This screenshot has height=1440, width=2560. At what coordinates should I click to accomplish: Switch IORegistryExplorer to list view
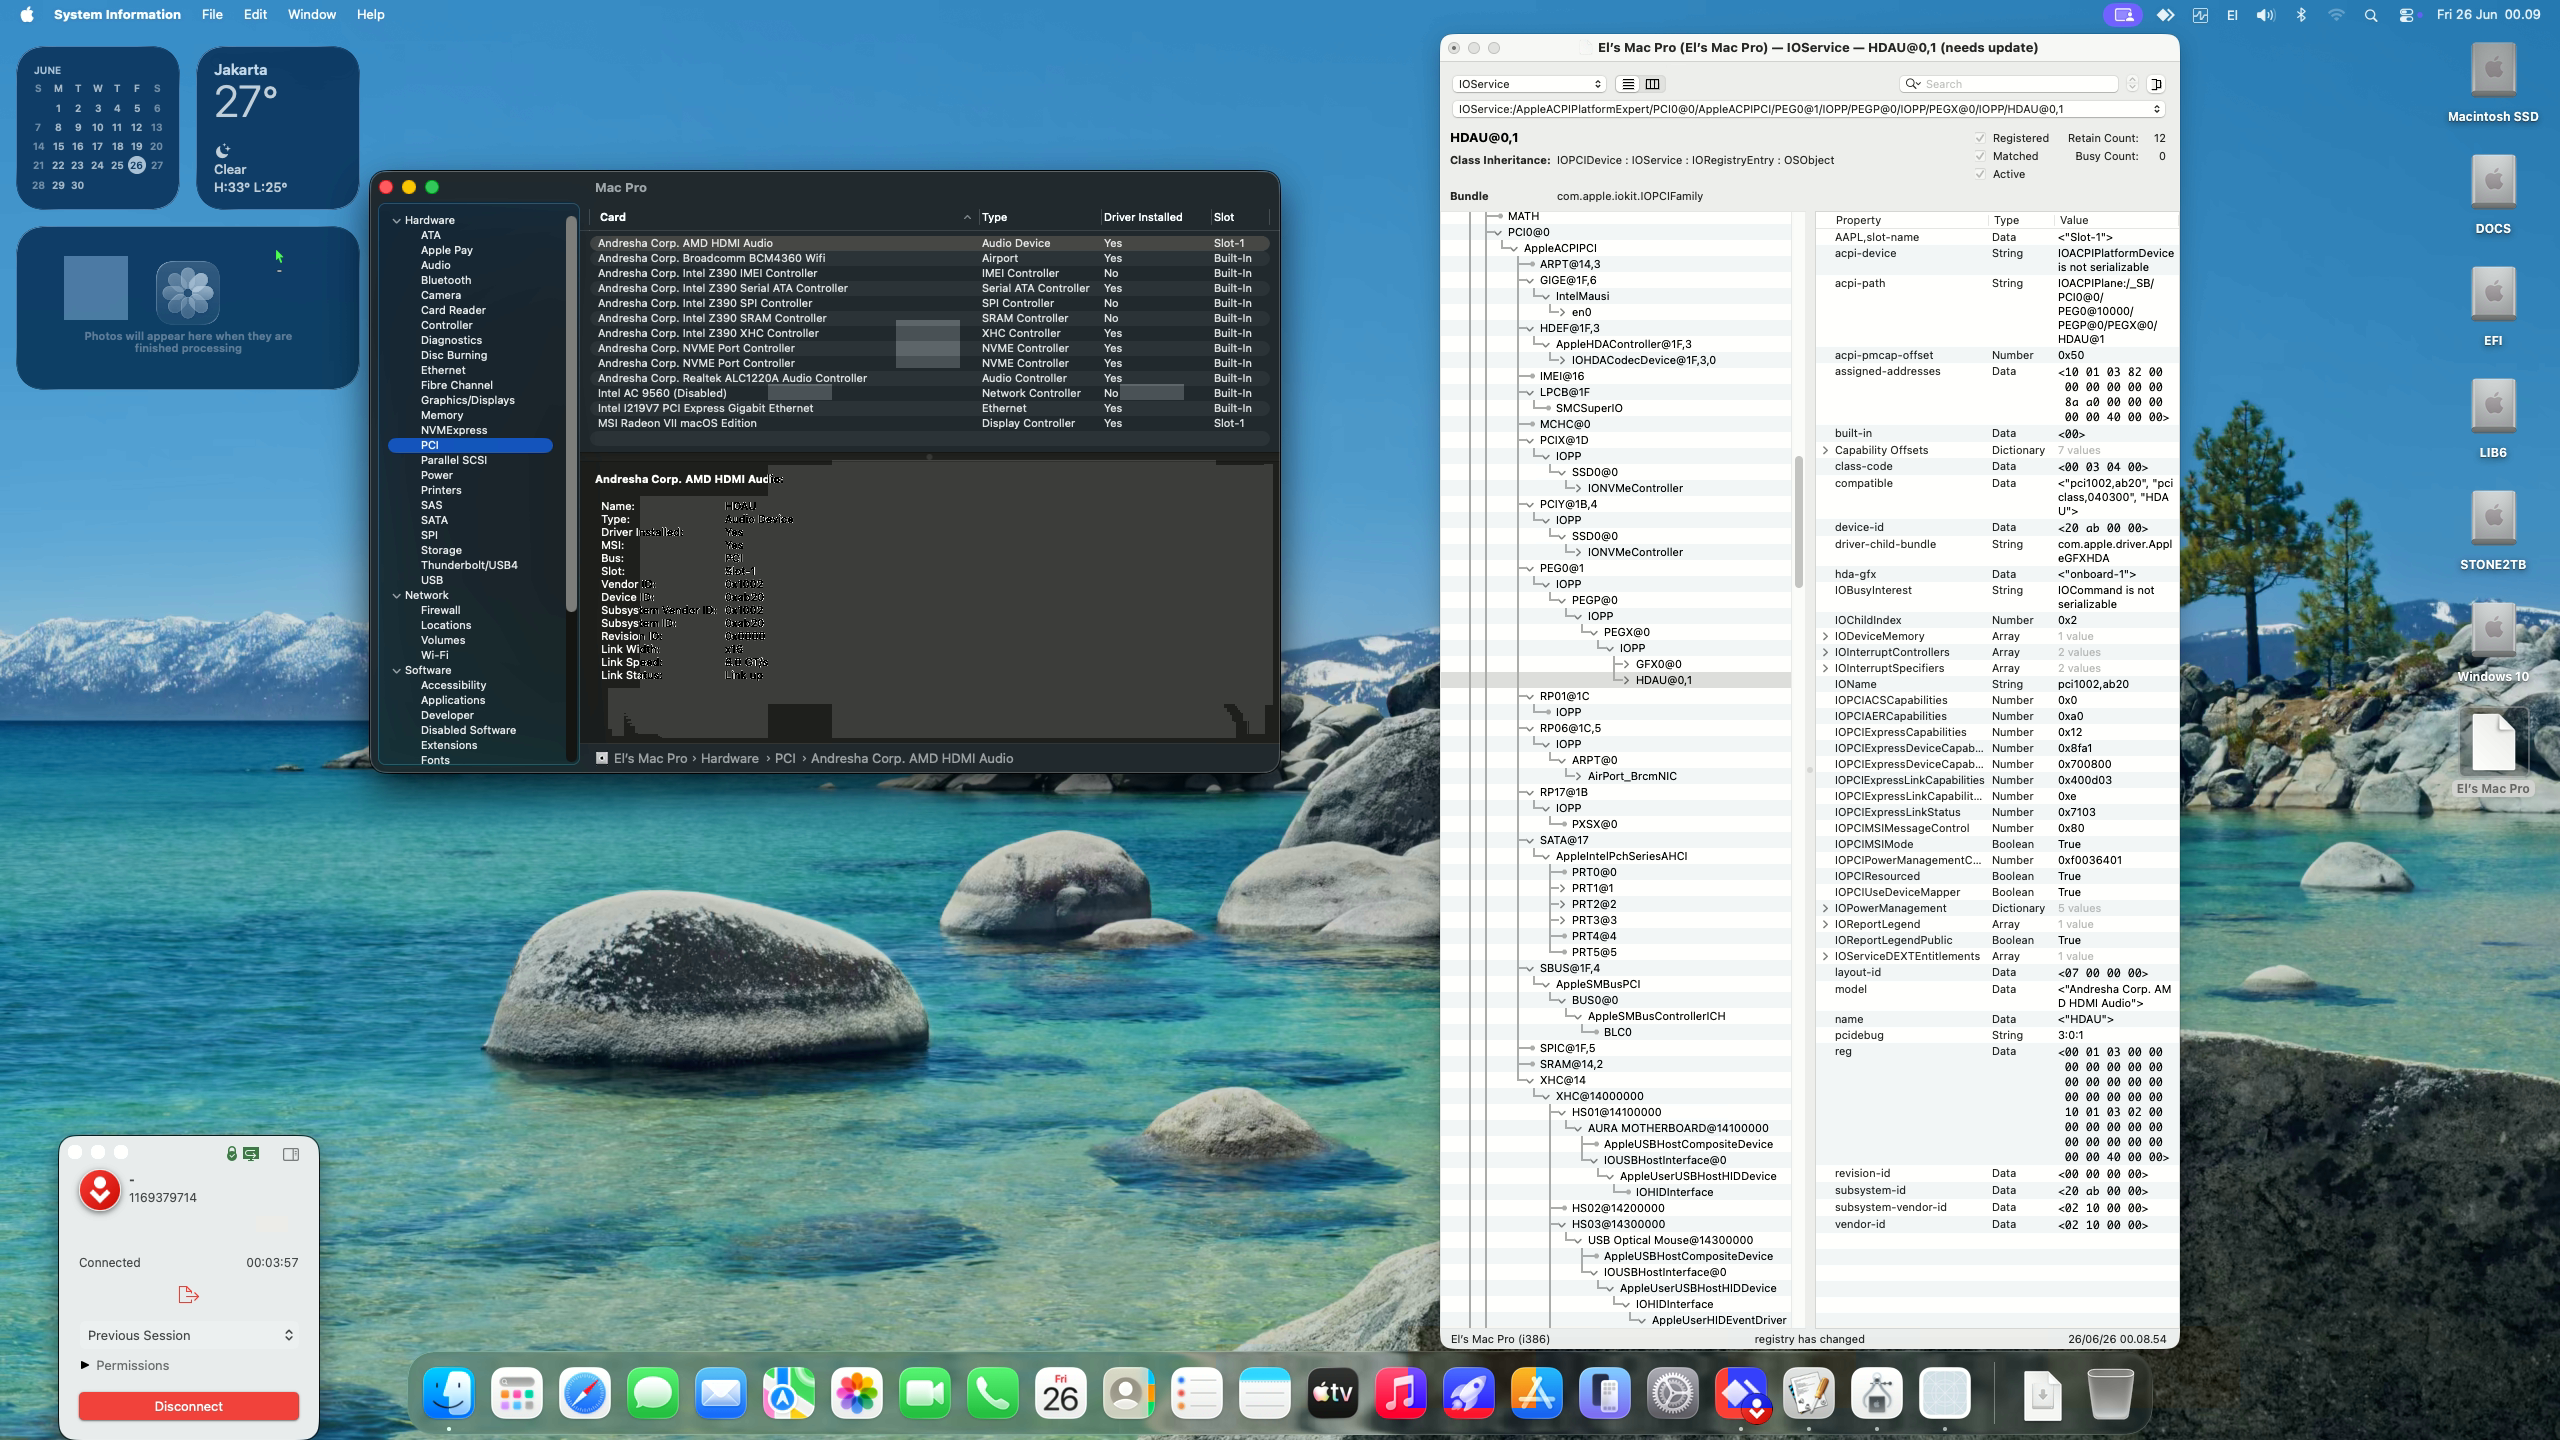click(1628, 84)
